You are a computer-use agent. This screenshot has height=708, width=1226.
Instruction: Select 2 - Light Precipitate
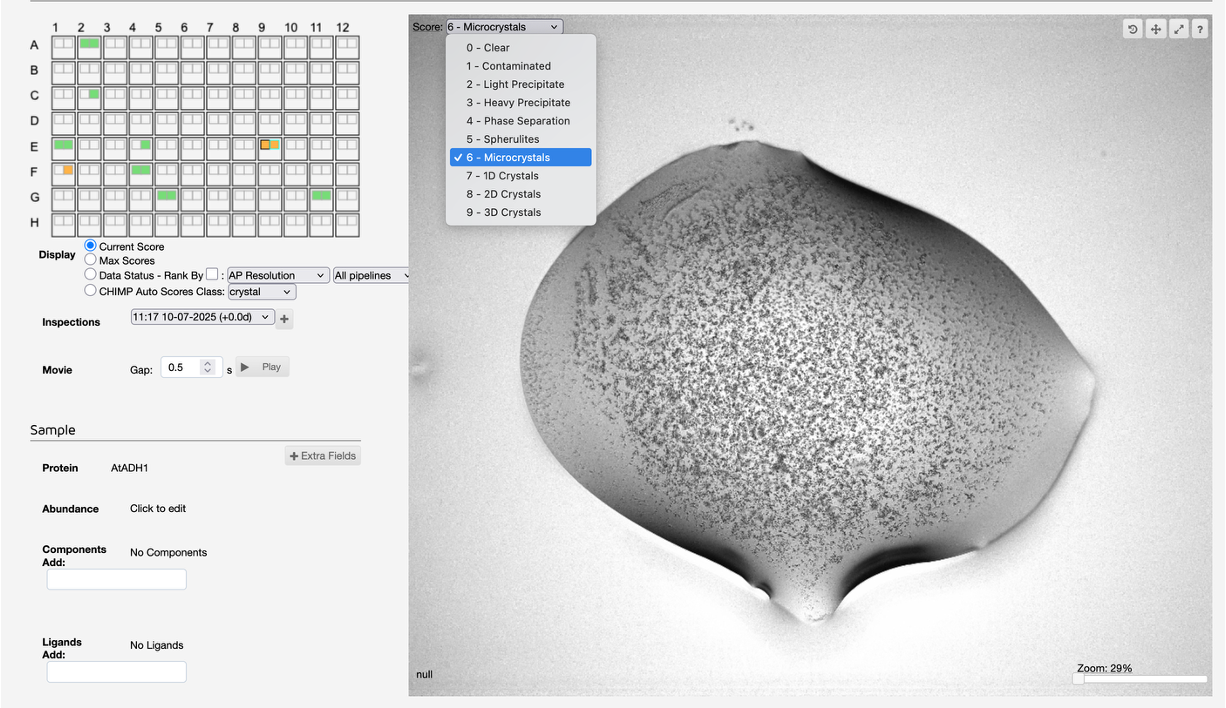[x=521, y=84]
